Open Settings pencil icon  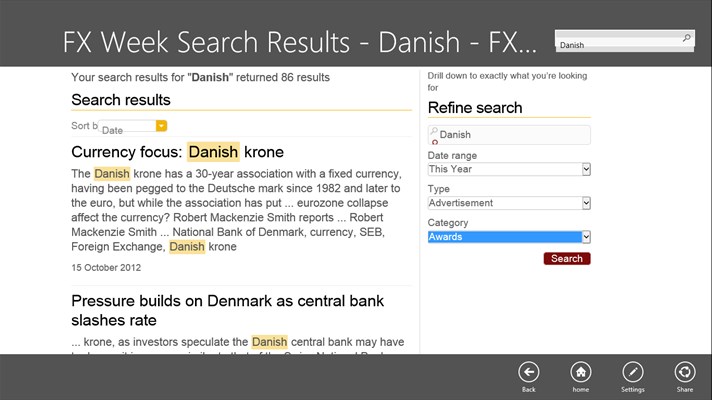(632, 372)
